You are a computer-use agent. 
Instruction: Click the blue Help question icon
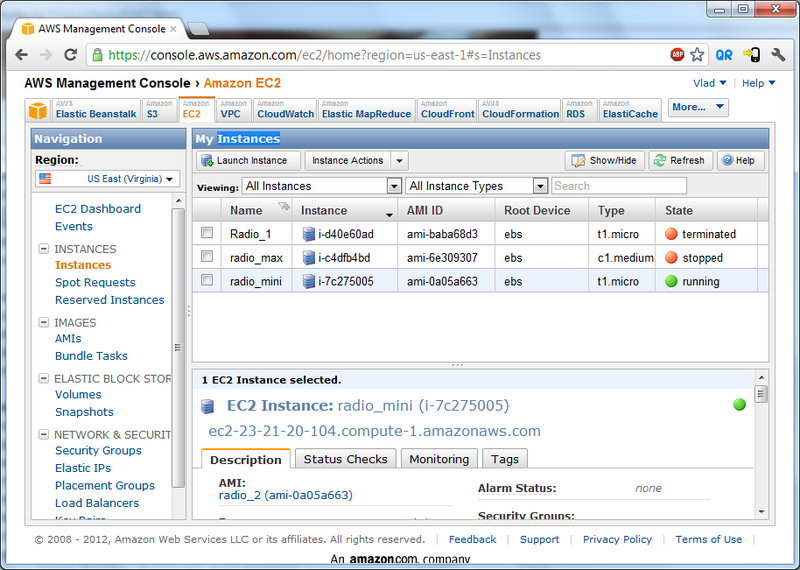pos(728,160)
